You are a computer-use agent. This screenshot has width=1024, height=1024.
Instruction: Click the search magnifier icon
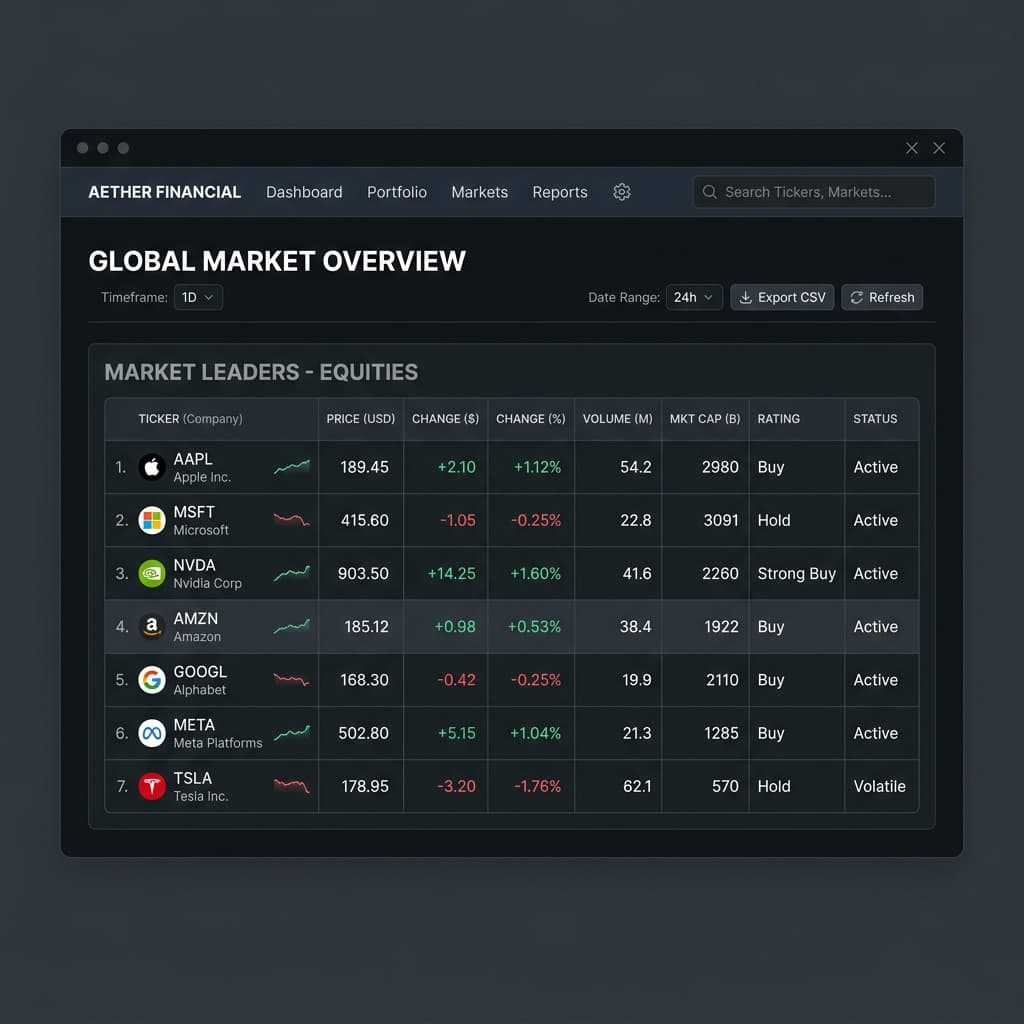click(709, 192)
